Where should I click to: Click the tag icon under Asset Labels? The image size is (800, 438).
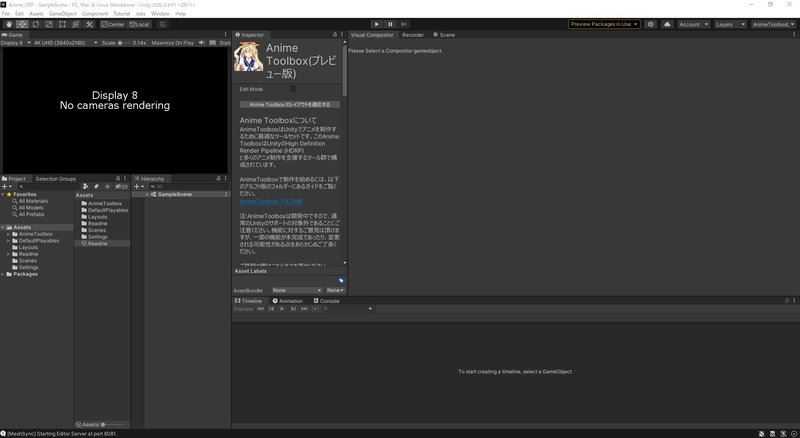pos(341,280)
